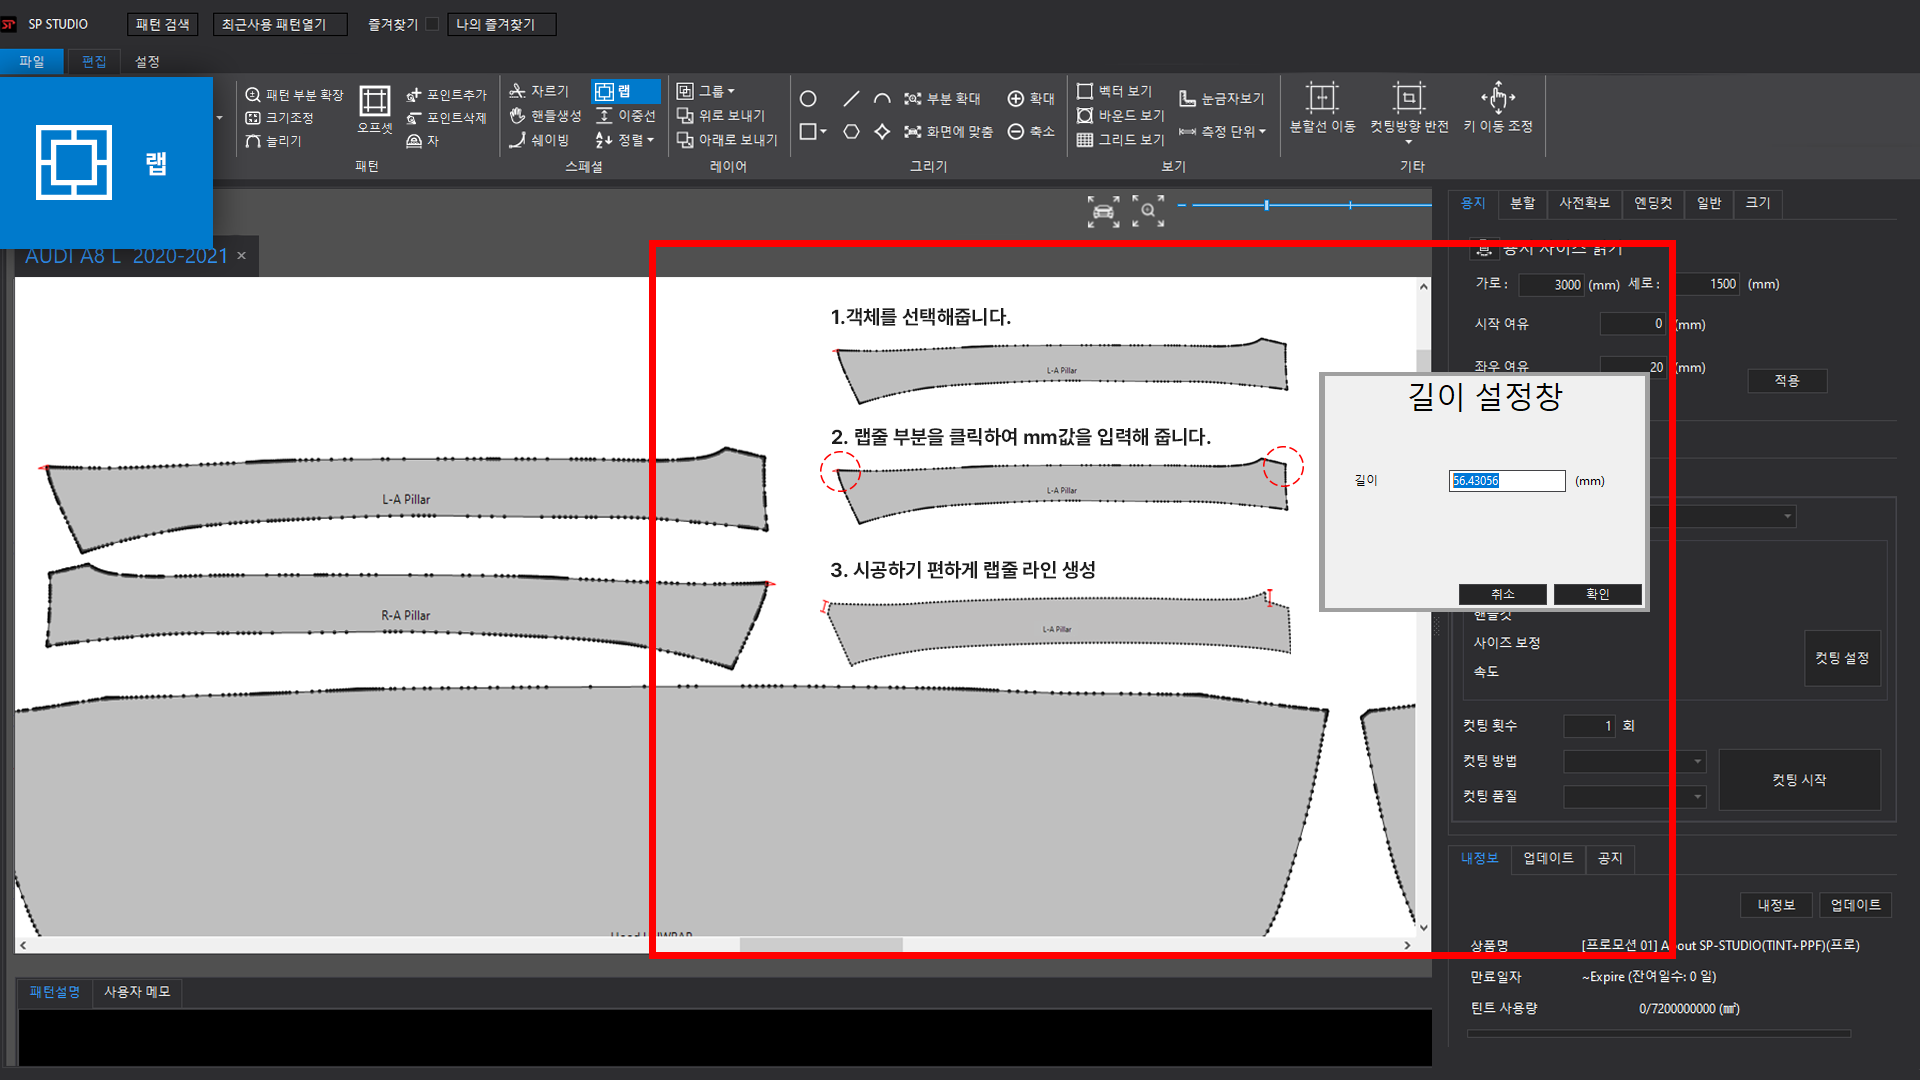Select the hexagon polygon drawing tool
Screen dimensions: 1920x1080
coord(851,132)
